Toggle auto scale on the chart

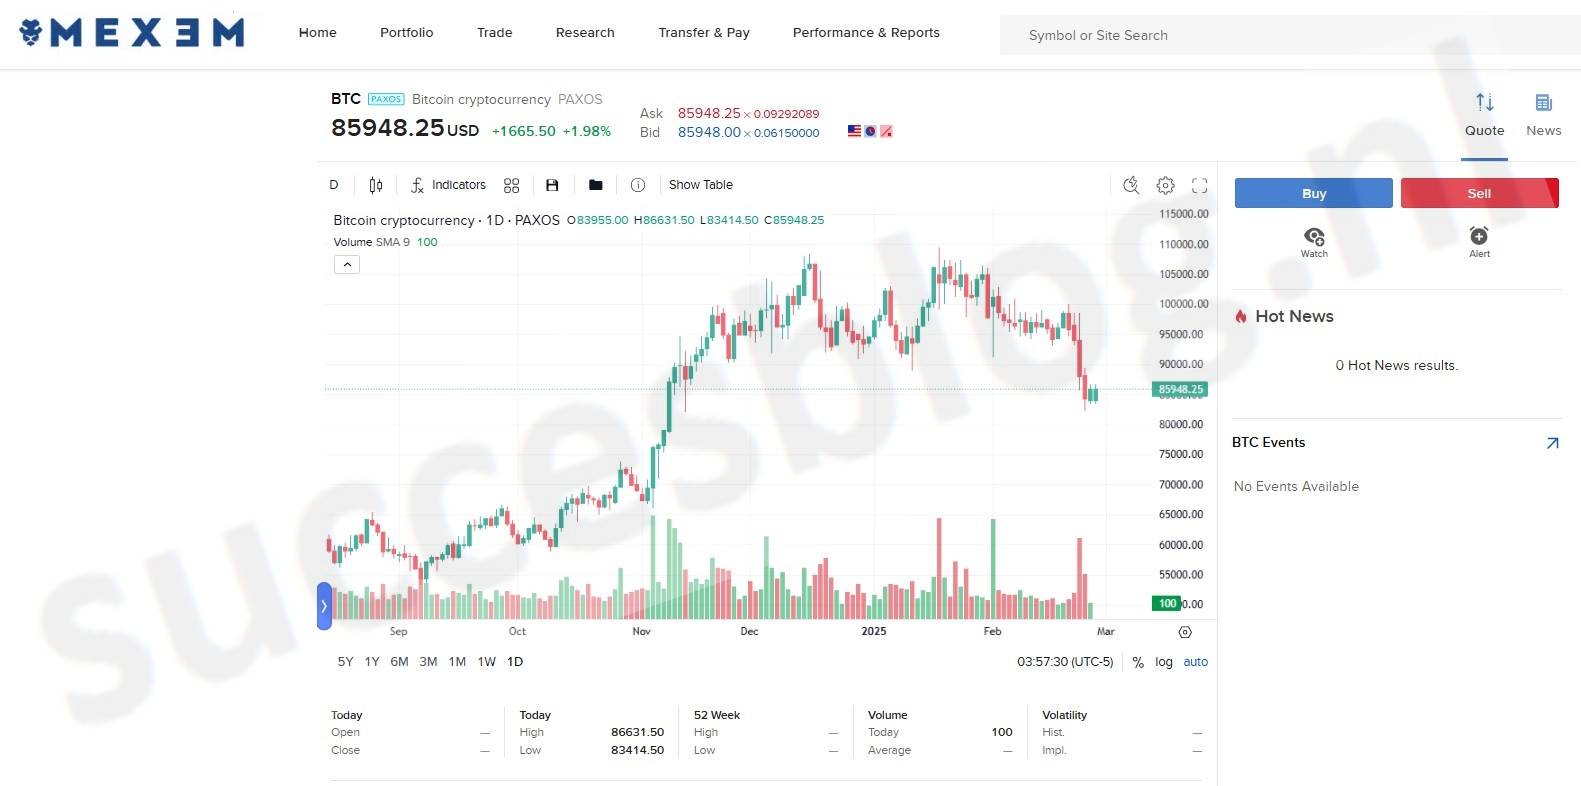(1196, 662)
